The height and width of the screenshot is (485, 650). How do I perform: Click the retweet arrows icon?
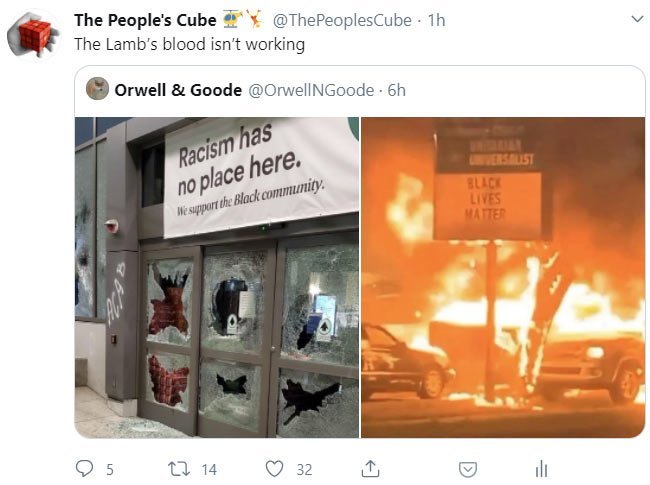pos(179,469)
